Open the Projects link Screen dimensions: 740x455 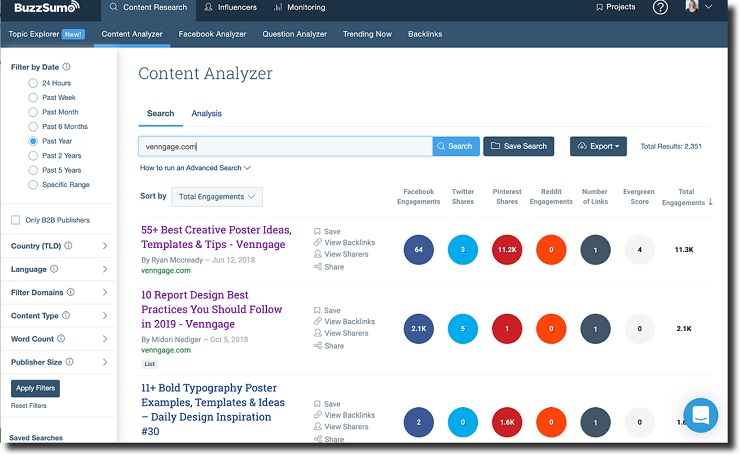(615, 7)
